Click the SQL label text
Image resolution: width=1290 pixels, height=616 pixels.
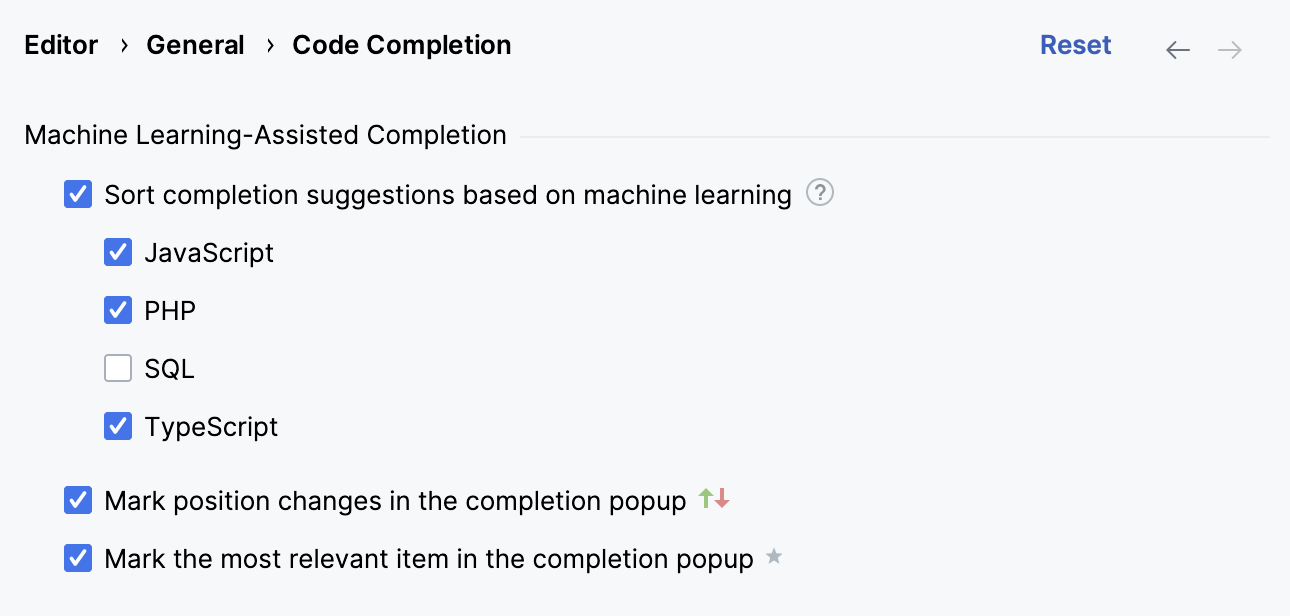[x=169, y=368]
